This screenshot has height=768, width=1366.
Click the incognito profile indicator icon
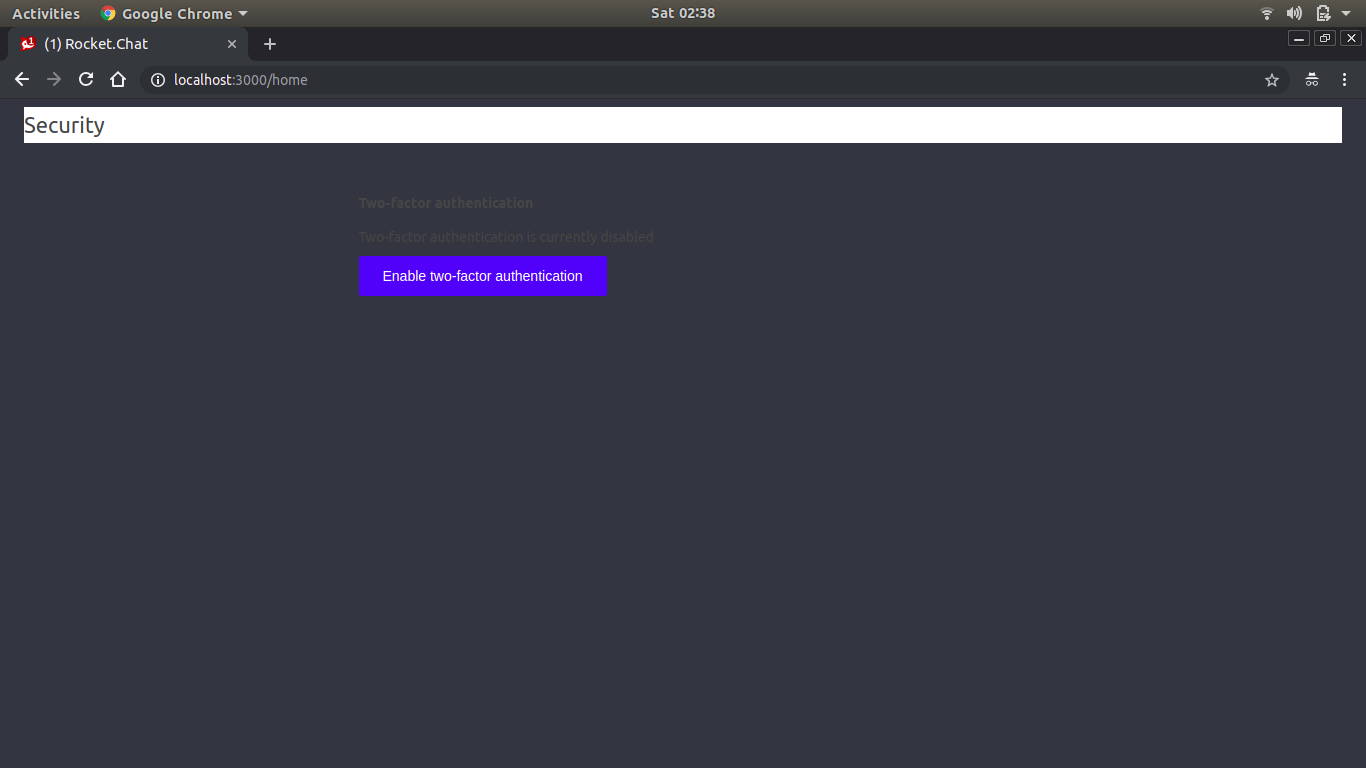1311,79
